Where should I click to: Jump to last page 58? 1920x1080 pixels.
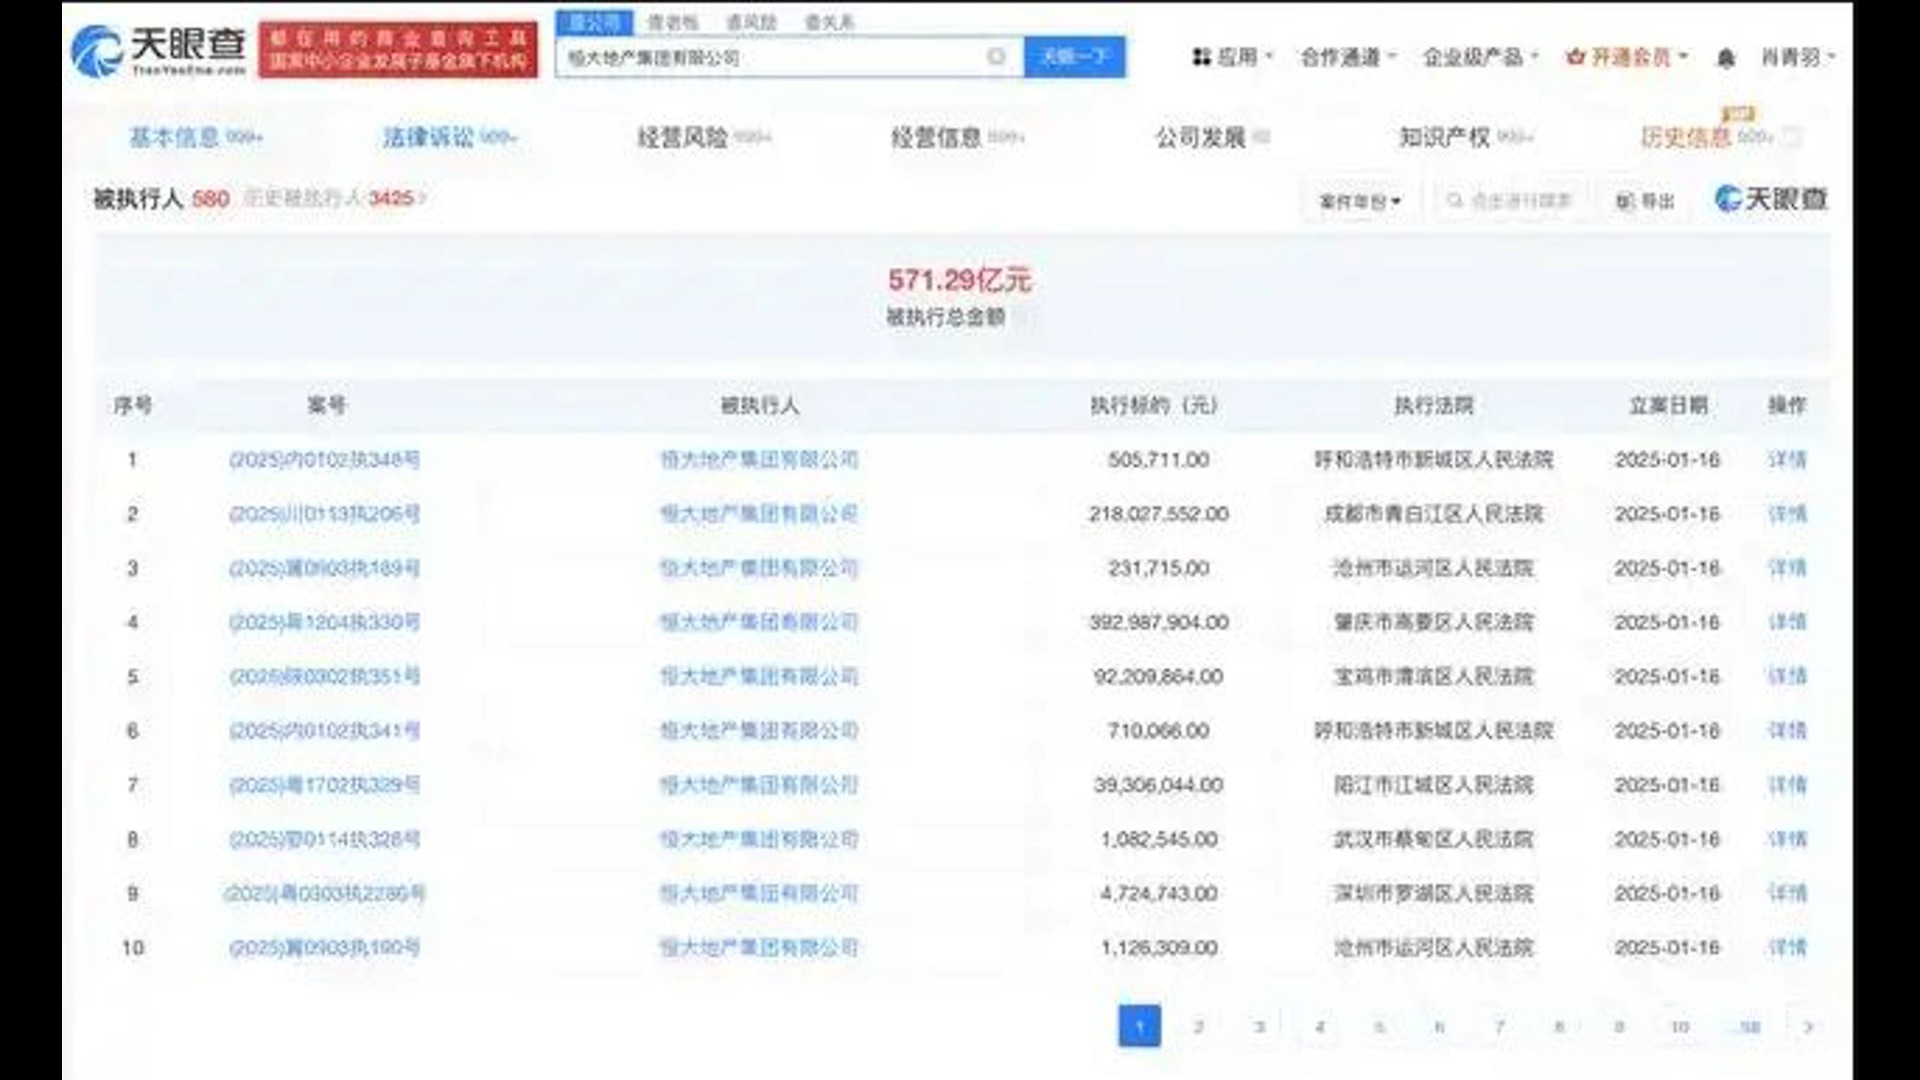pyautogui.click(x=1749, y=1027)
